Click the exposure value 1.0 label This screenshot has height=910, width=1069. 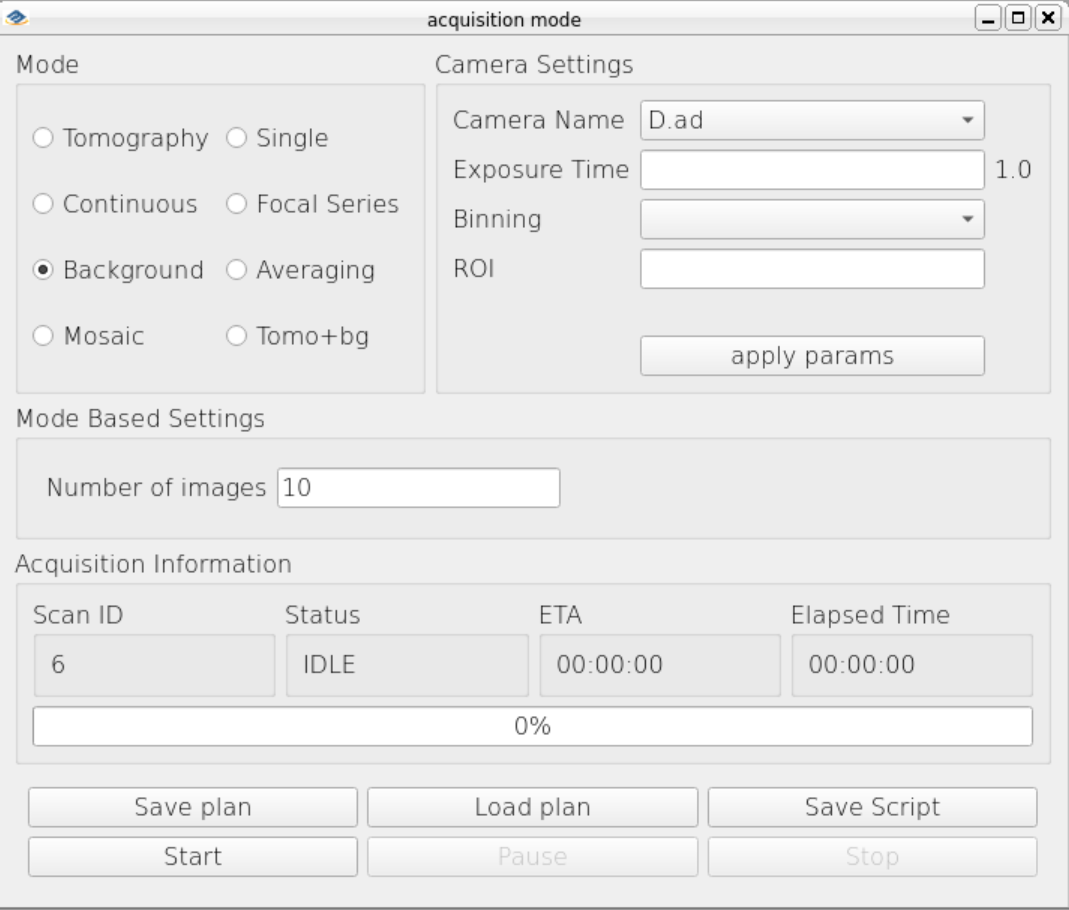click(x=1013, y=170)
